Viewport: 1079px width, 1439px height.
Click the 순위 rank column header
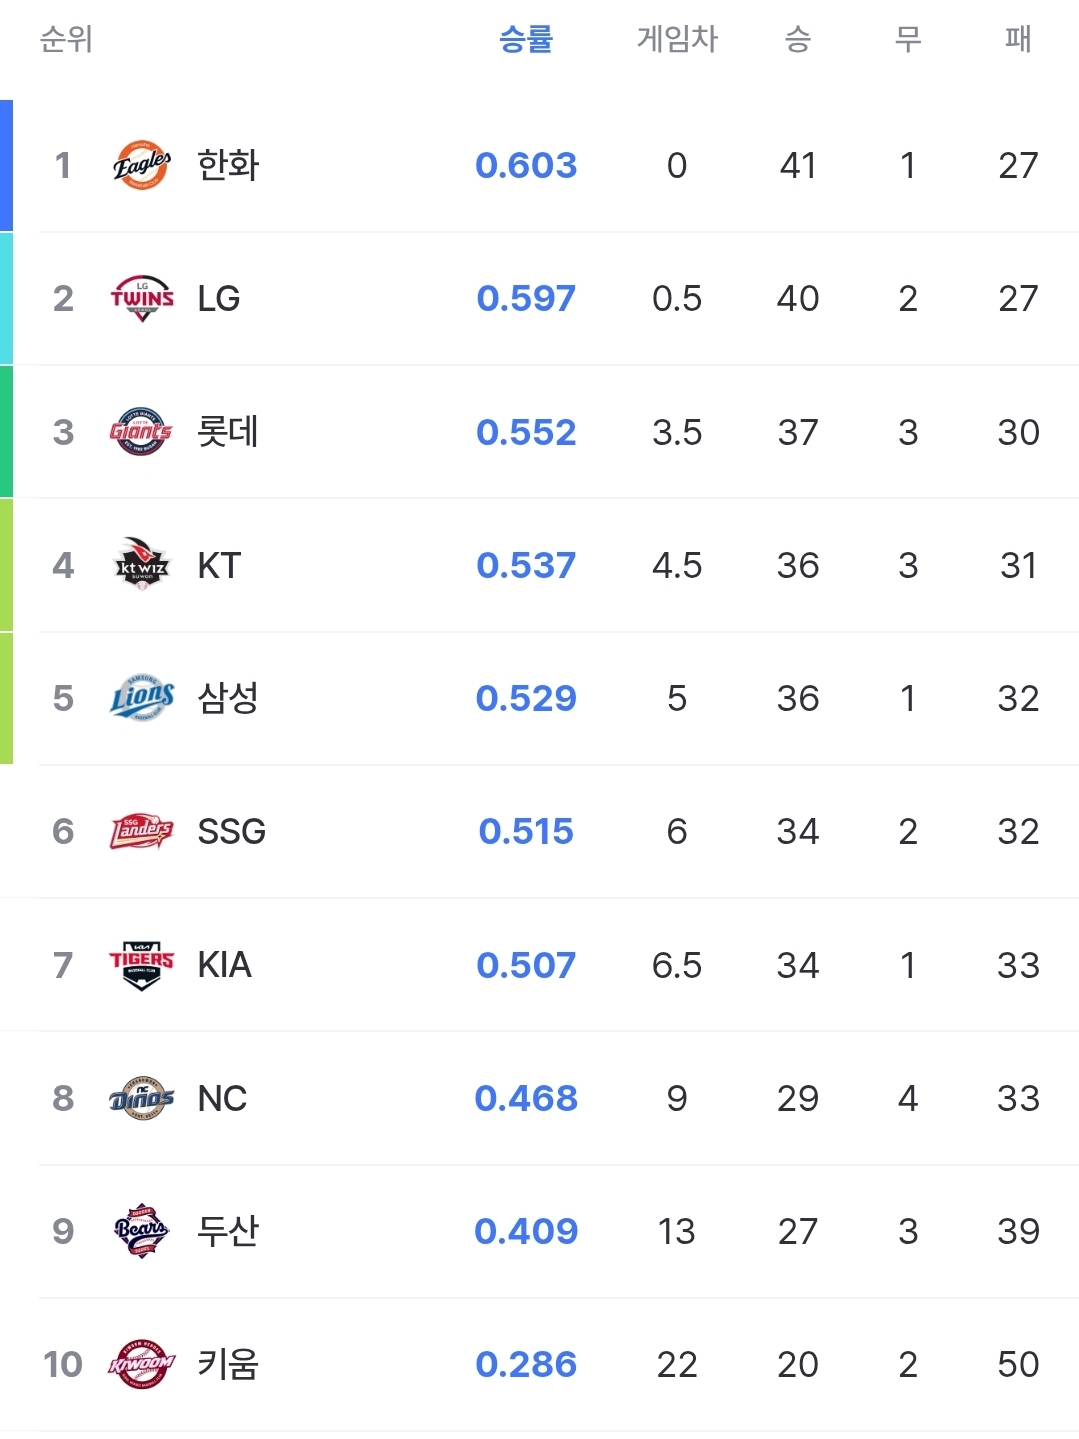[x=66, y=39]
